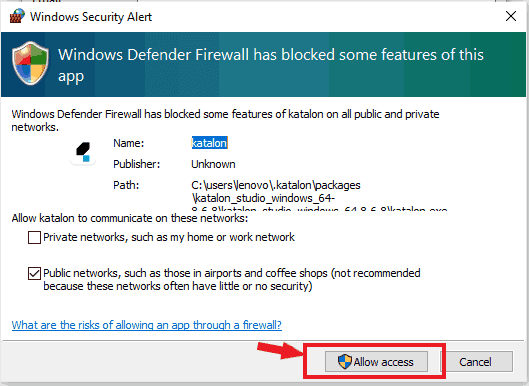Click the Cancel button

476,362
